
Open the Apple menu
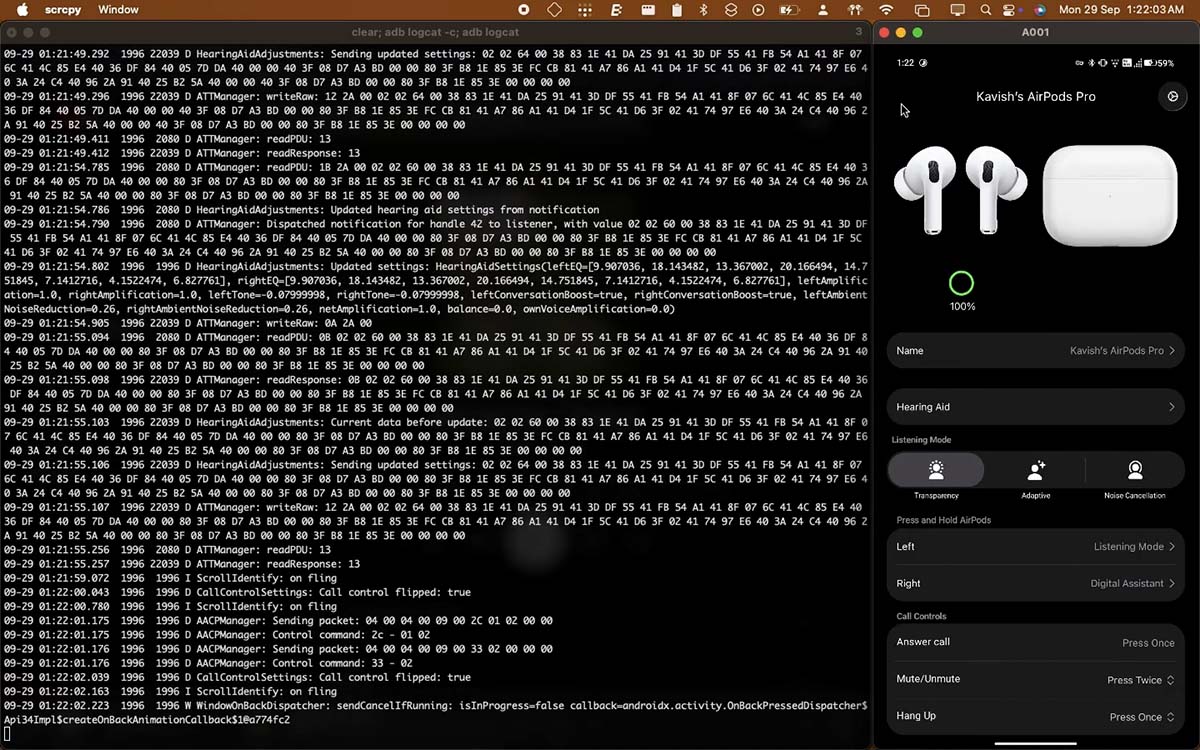pyautogui.click(x=21, y=10)
